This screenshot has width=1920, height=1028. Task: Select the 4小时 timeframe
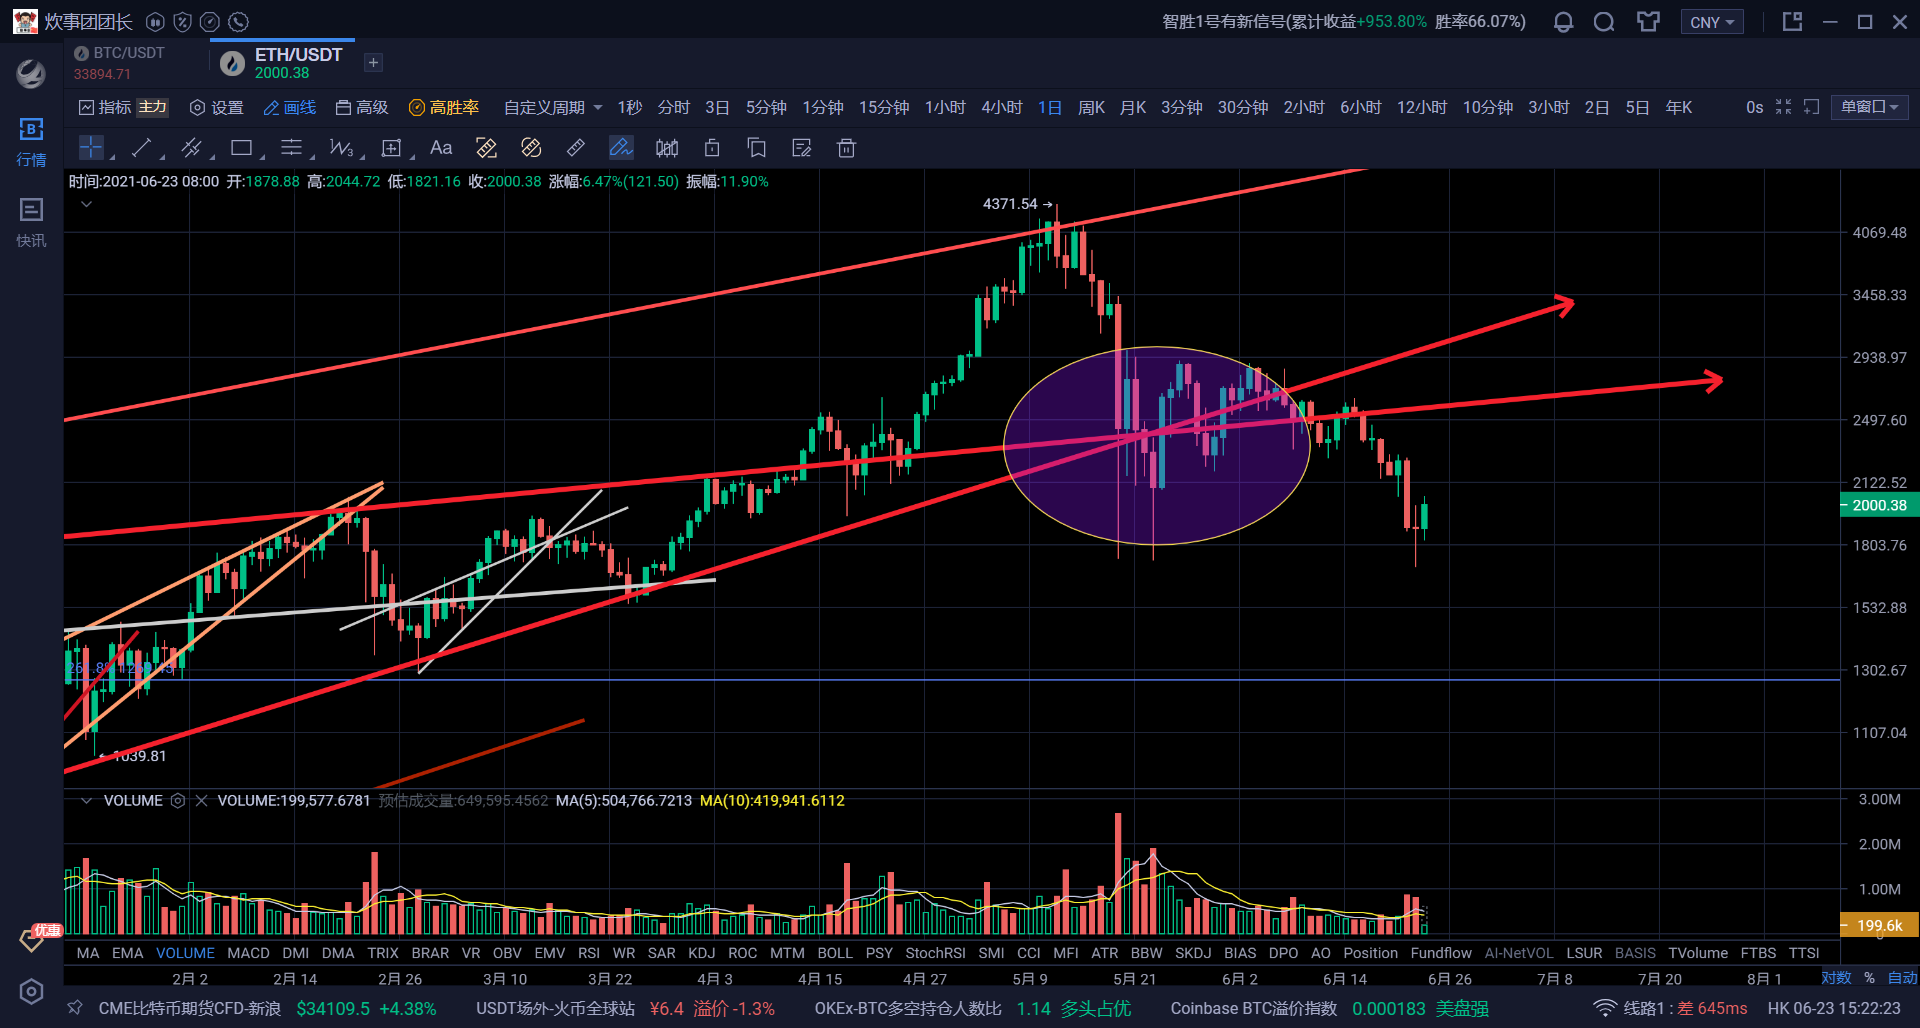pyautogui.click(x=1001, y=107)
